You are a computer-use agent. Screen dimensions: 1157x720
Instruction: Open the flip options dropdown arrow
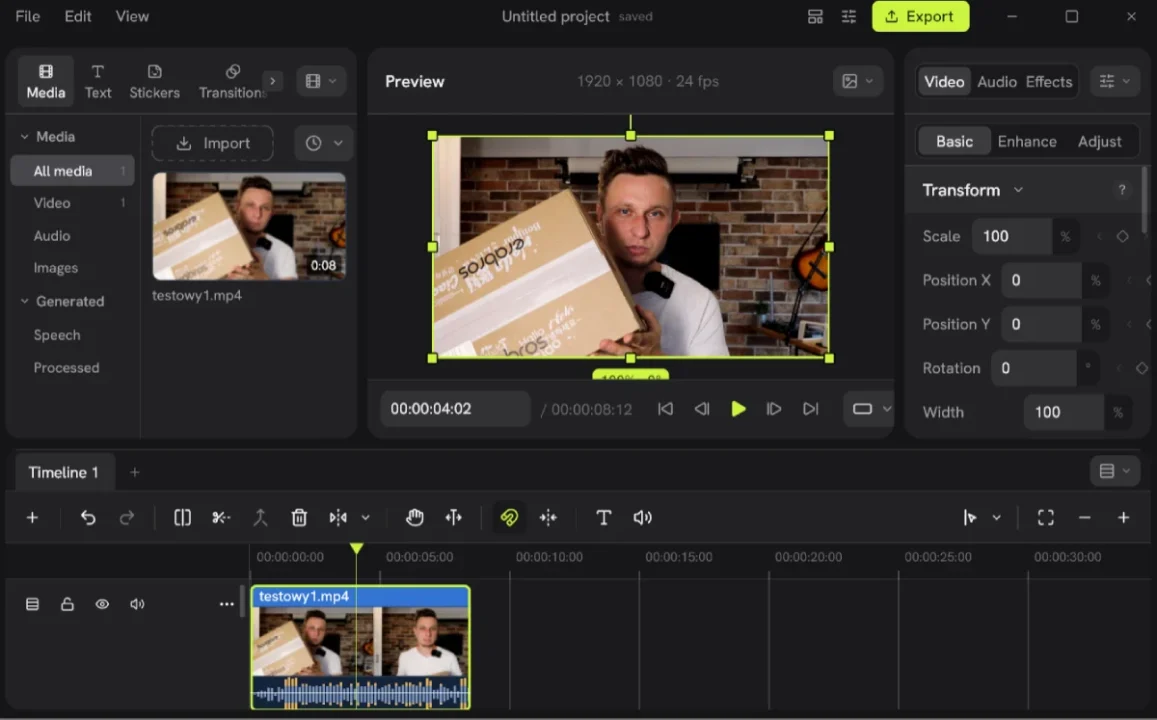pos(365,518)
